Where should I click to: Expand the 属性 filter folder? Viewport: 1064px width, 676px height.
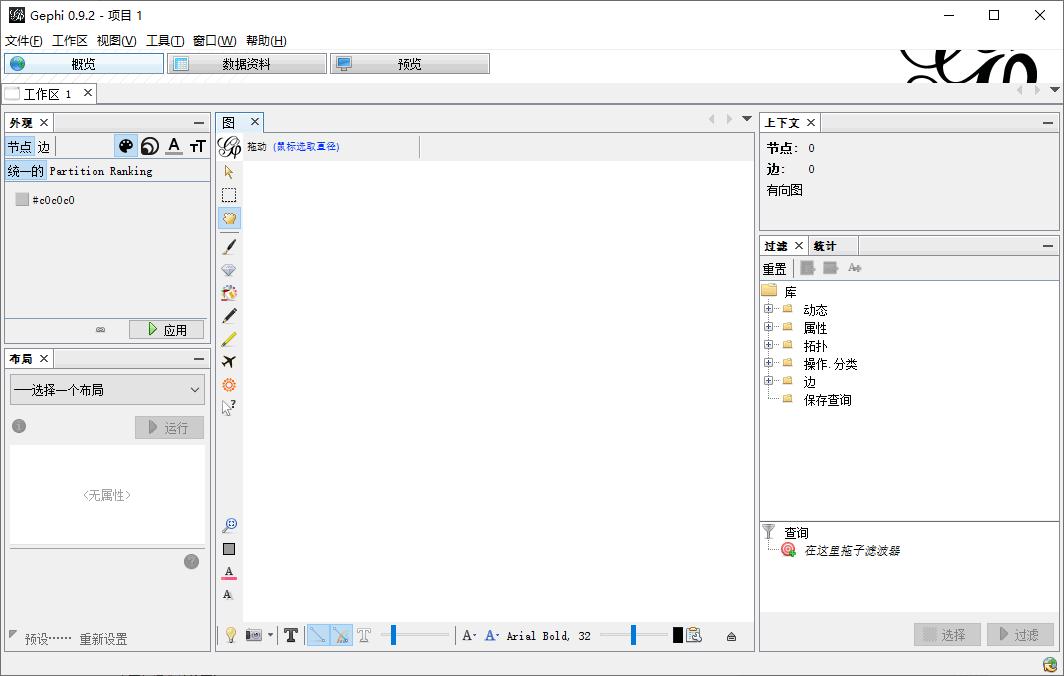pyautogui.click(x=768, y=326)
